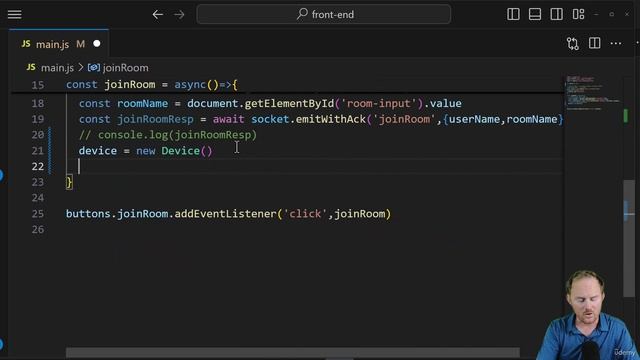Place cursor on 'room-input' string

pos(379,104)
